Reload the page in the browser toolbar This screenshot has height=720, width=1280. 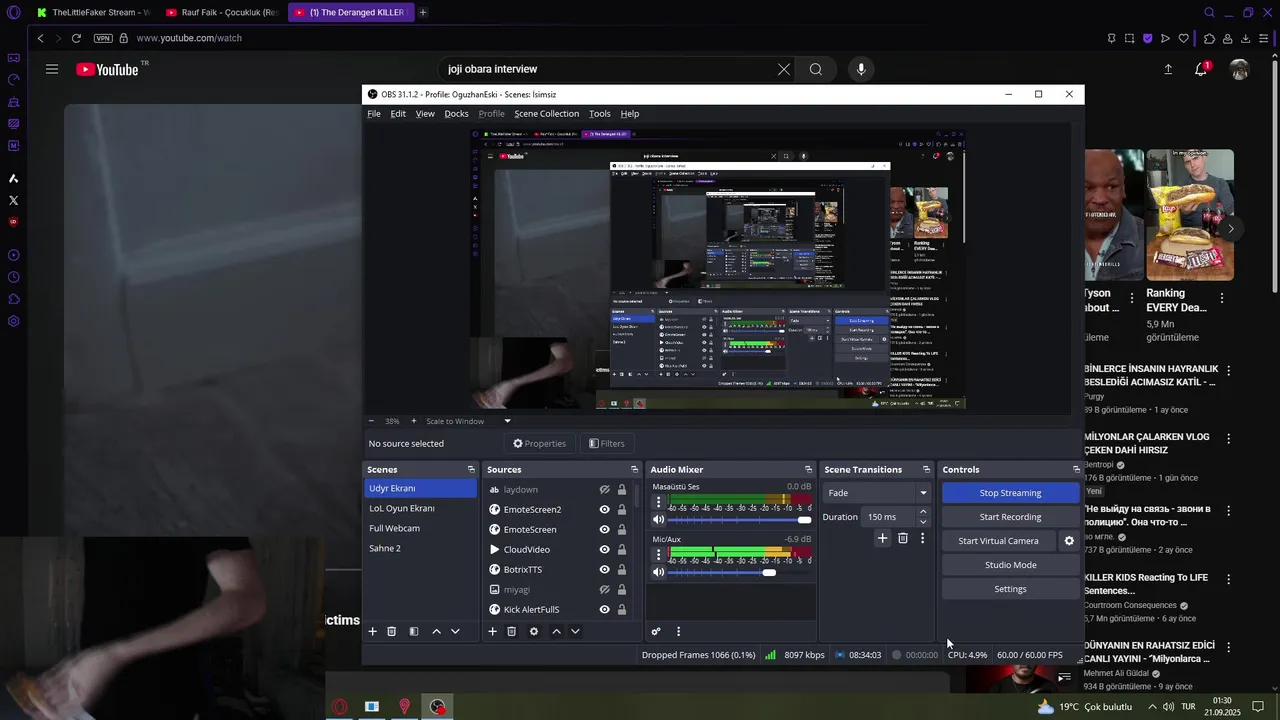76,38
